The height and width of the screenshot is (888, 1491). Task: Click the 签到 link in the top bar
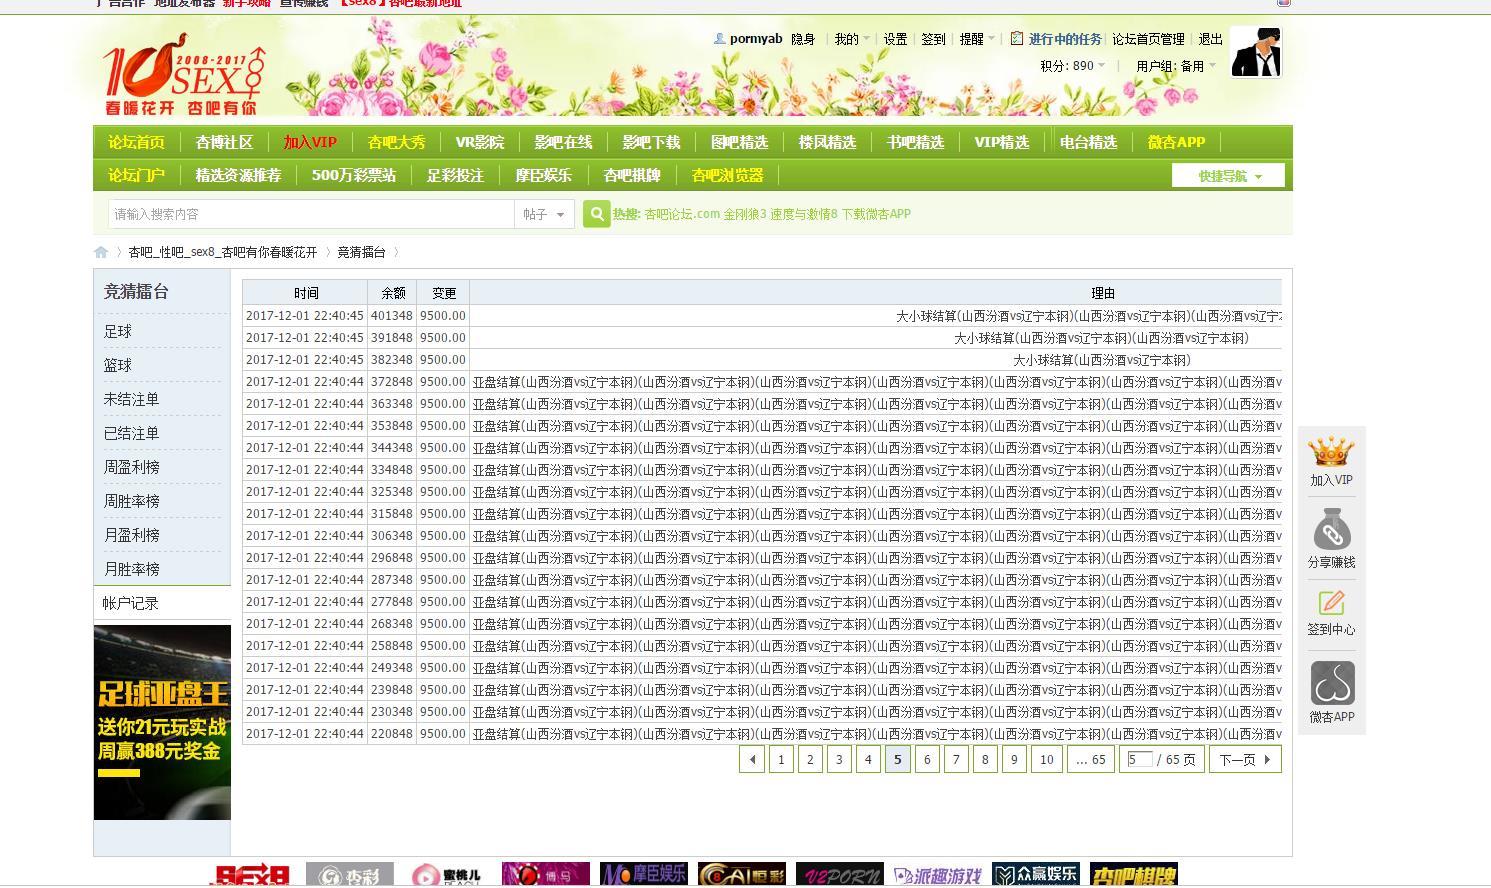click(933, 39)
